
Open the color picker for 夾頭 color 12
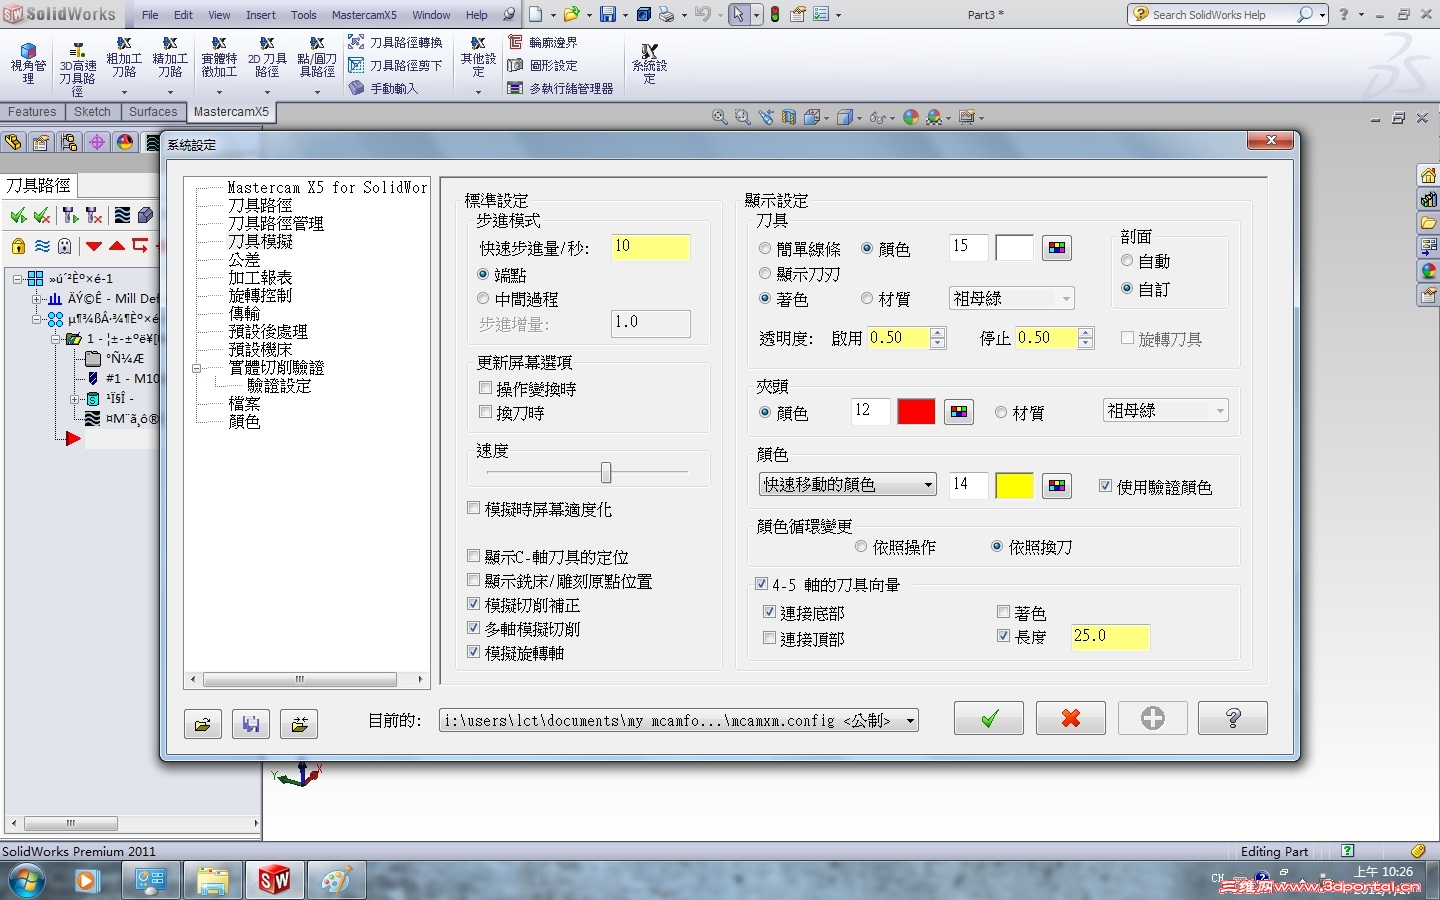[x=959, y=412]
